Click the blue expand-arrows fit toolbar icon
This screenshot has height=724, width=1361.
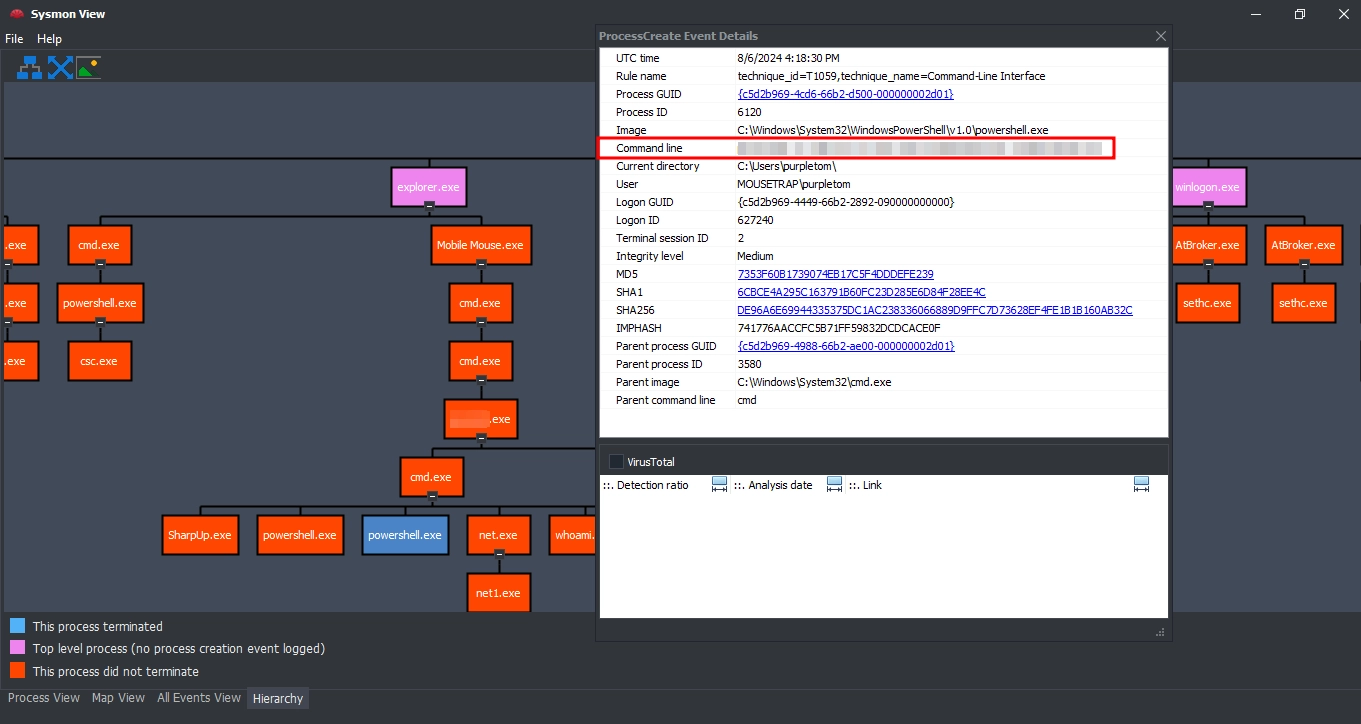(x=60, y=68)
